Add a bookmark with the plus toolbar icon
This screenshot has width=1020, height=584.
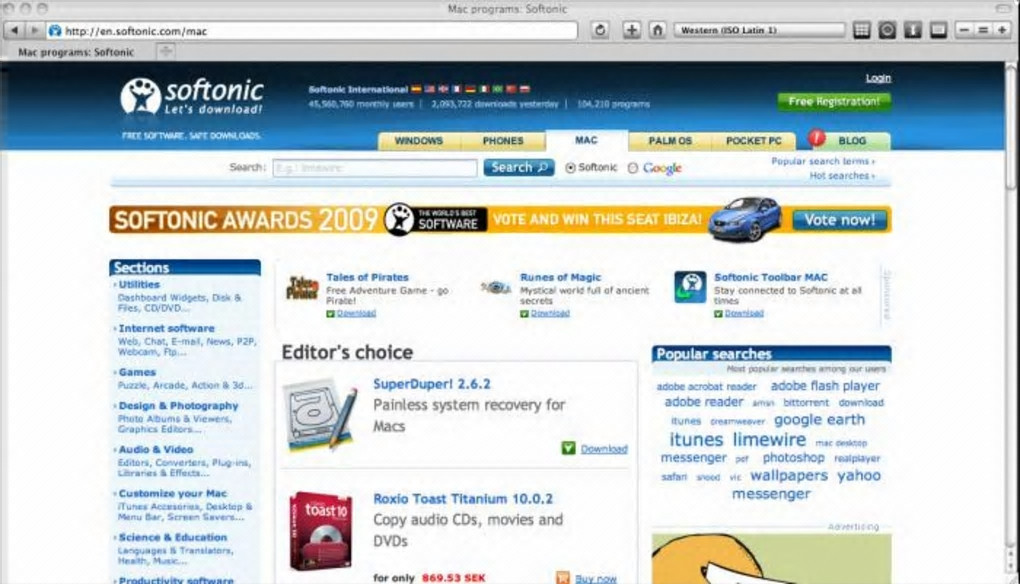click(631, 30)
